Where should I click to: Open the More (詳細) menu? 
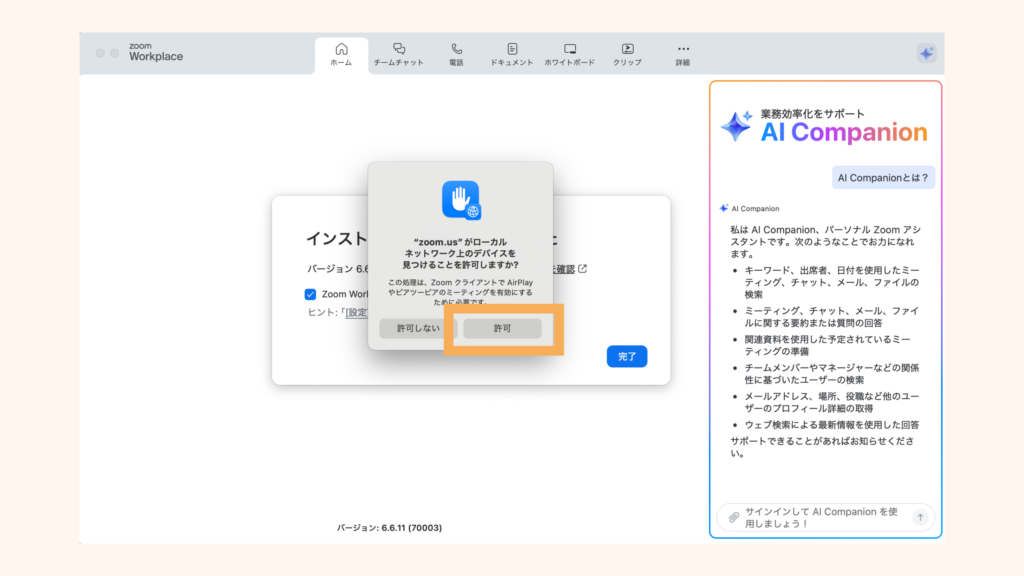(x=683, y=54)
